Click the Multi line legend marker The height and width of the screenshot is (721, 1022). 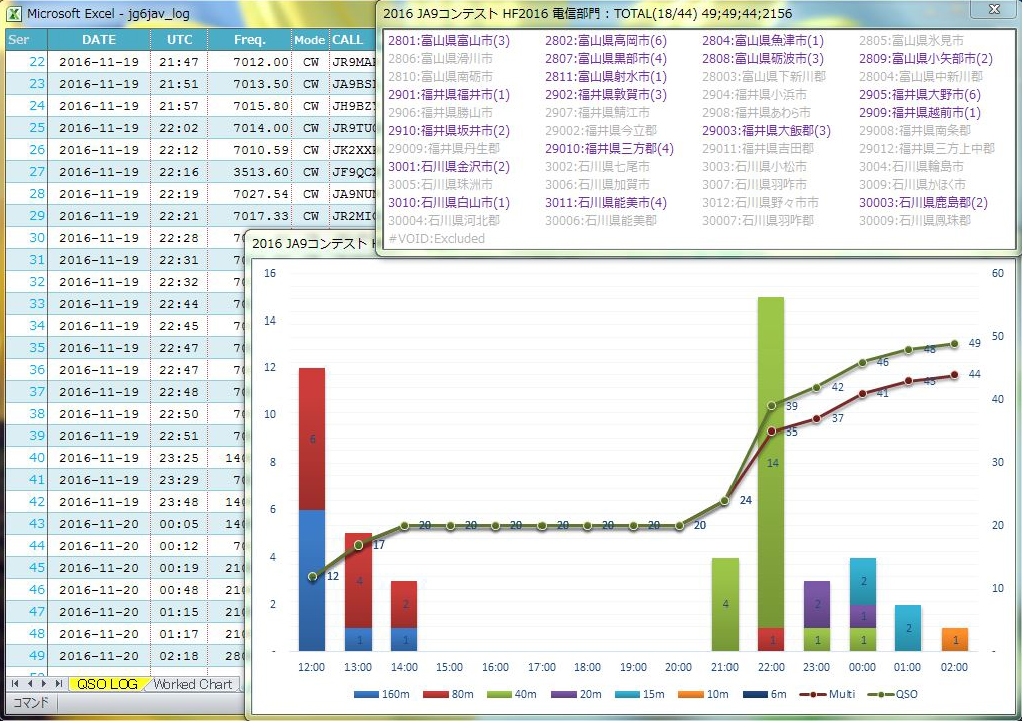click(x=814, y=694)
